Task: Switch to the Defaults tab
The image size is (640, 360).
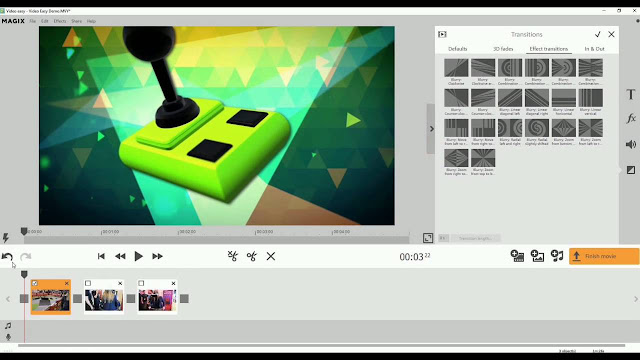Action: coord(458,49)
